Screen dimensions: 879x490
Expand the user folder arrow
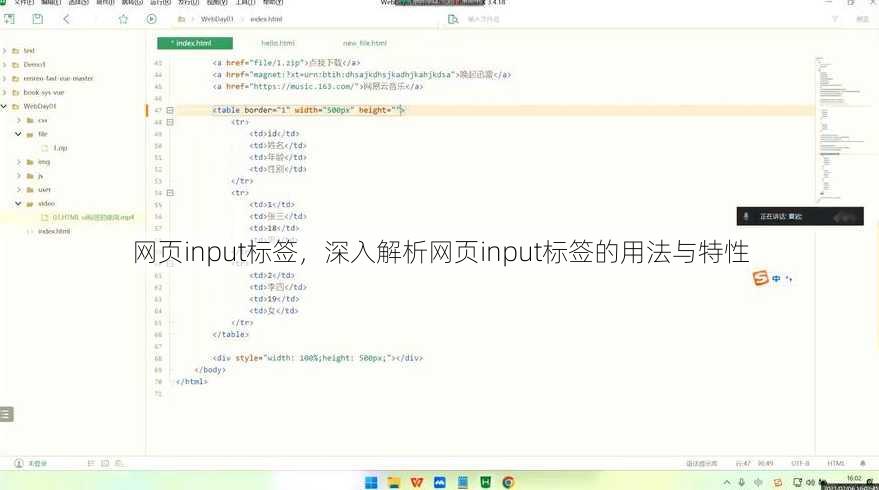point(18,189)
